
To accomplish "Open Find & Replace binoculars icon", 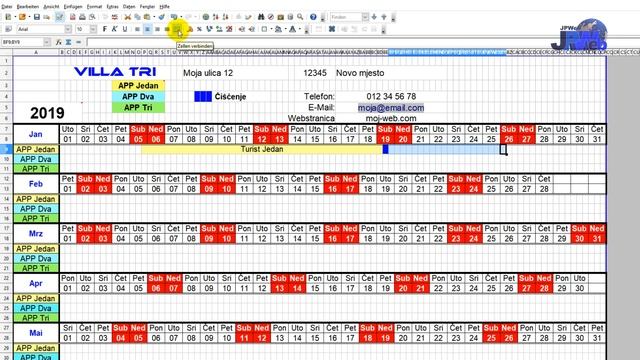I will (x=261, y=17).
